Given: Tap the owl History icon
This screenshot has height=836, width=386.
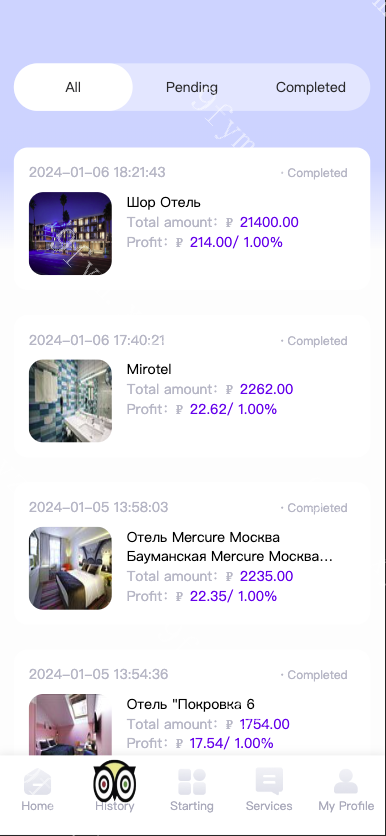Looking at the screenshot, I should click(114, 782).
